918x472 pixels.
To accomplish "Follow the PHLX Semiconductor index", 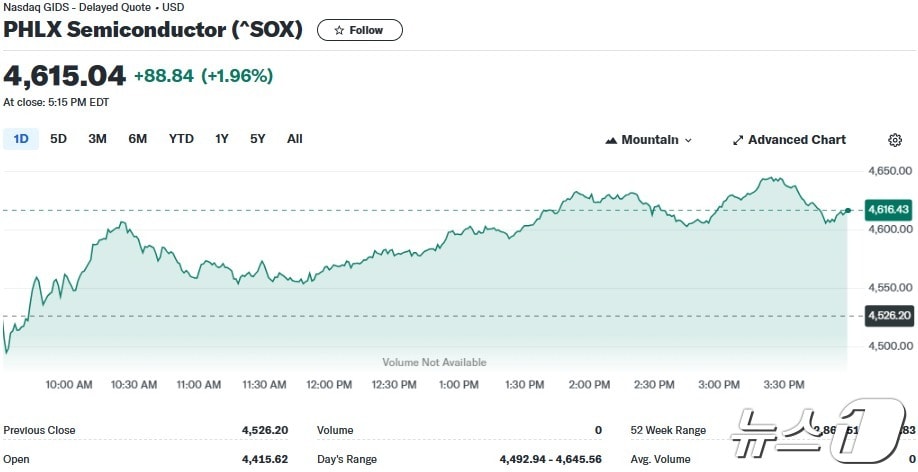I will click(x=360, y=30).
